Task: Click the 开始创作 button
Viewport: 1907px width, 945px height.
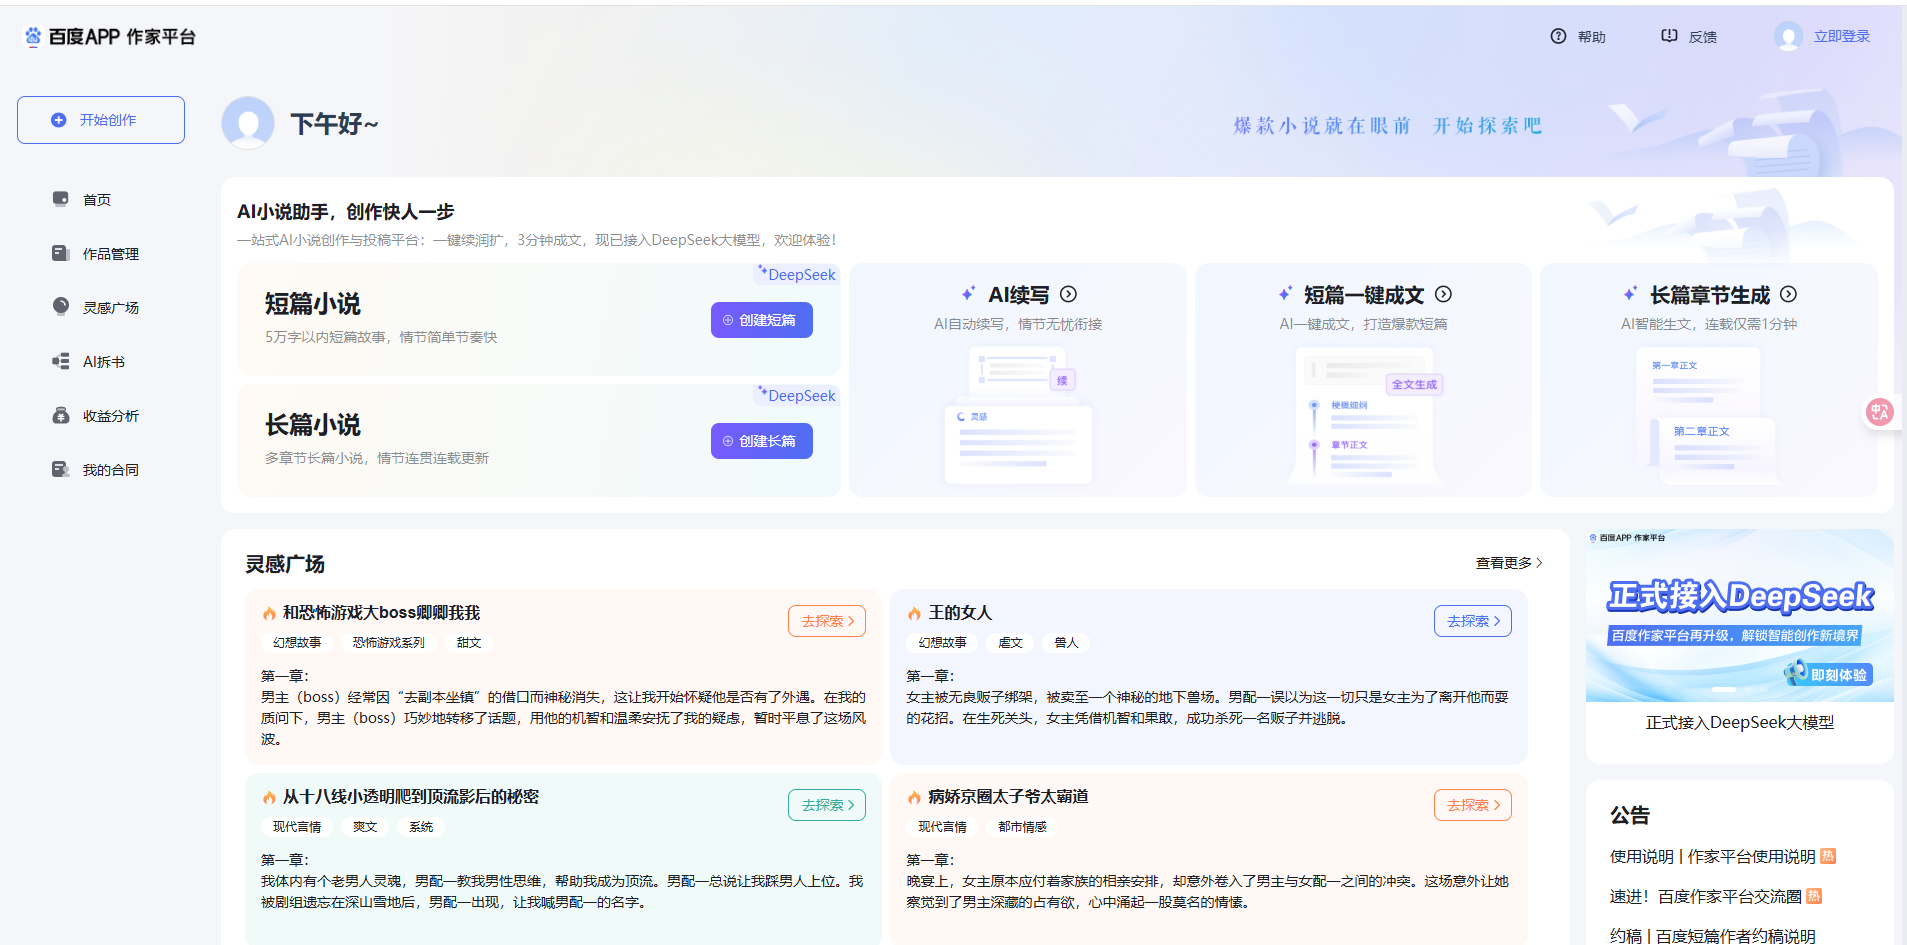Action: (101, 120)
